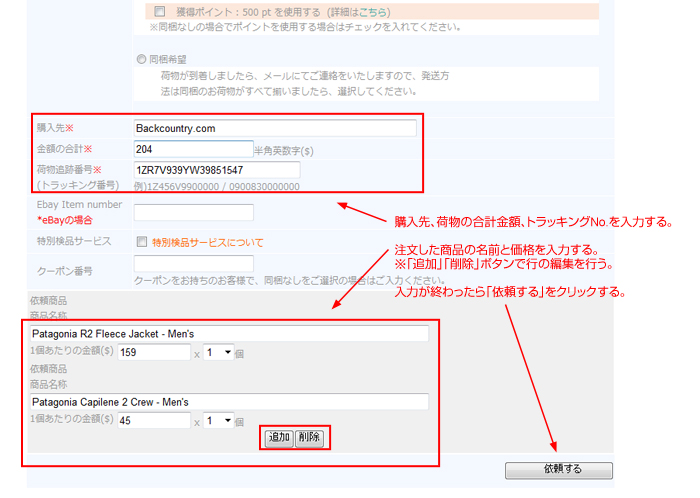This screenshot has height=498, width=700.
Task: Enable the 特別検品サービス checkbox
Action: [x=141, y=242]
